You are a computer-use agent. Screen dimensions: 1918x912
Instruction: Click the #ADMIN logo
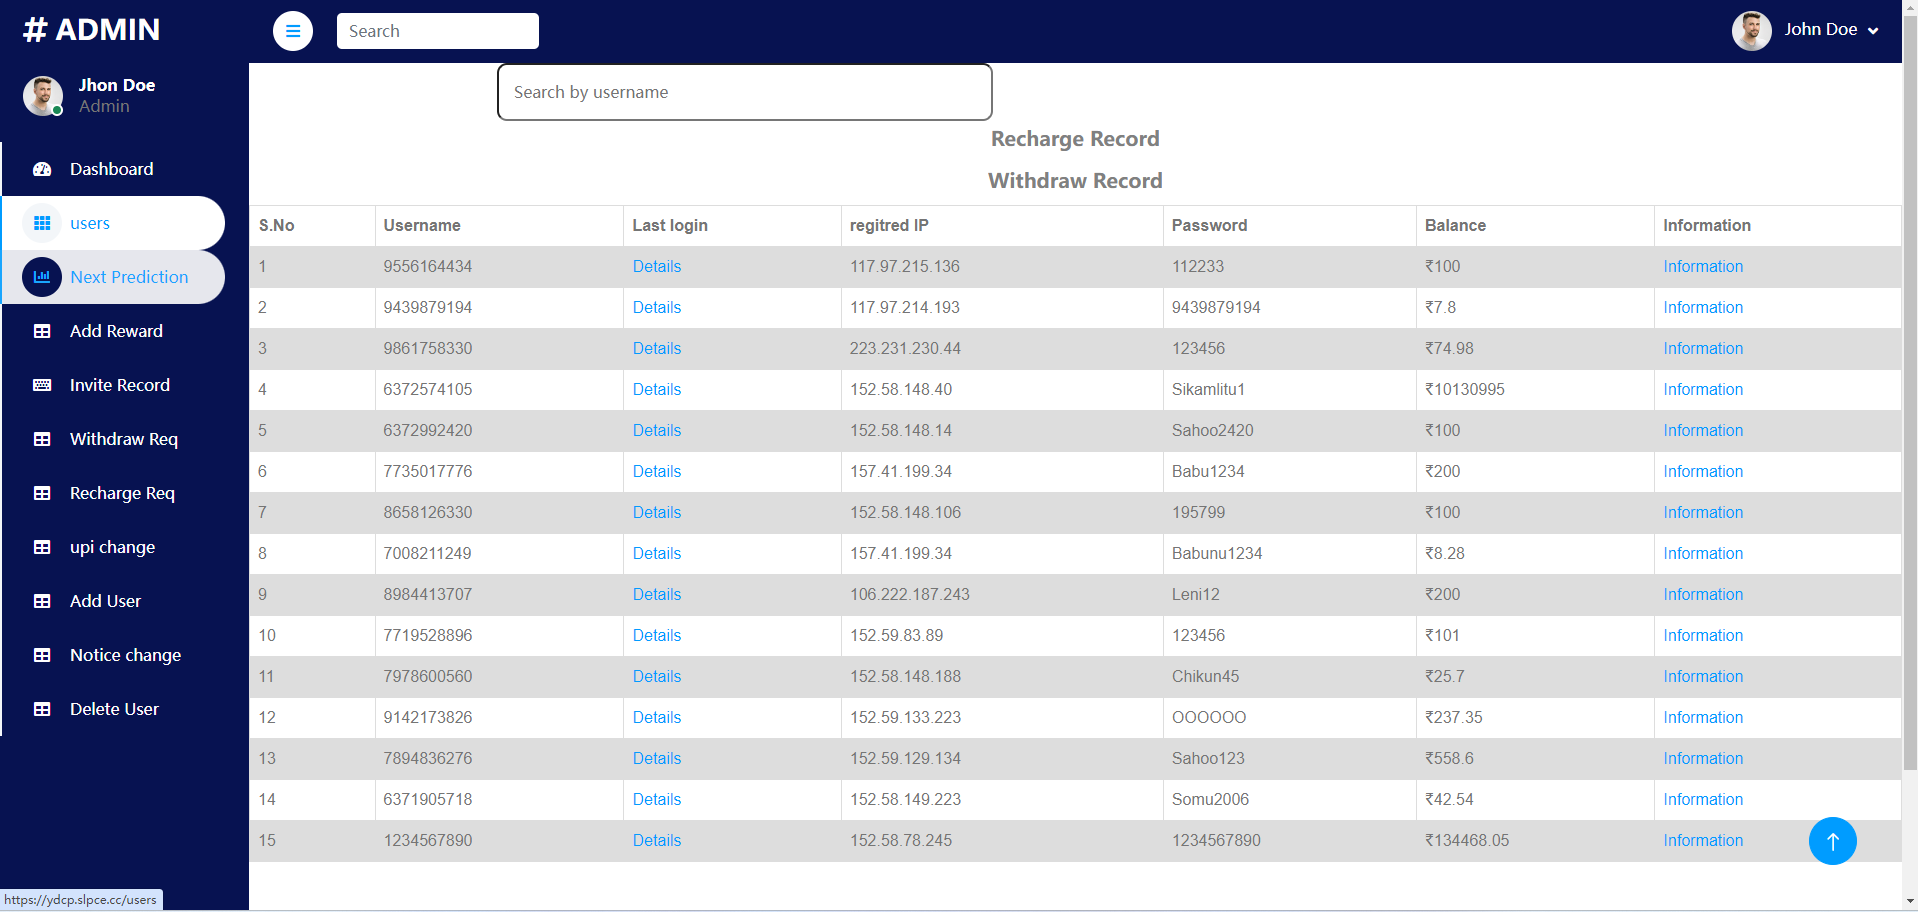[91, 30]
